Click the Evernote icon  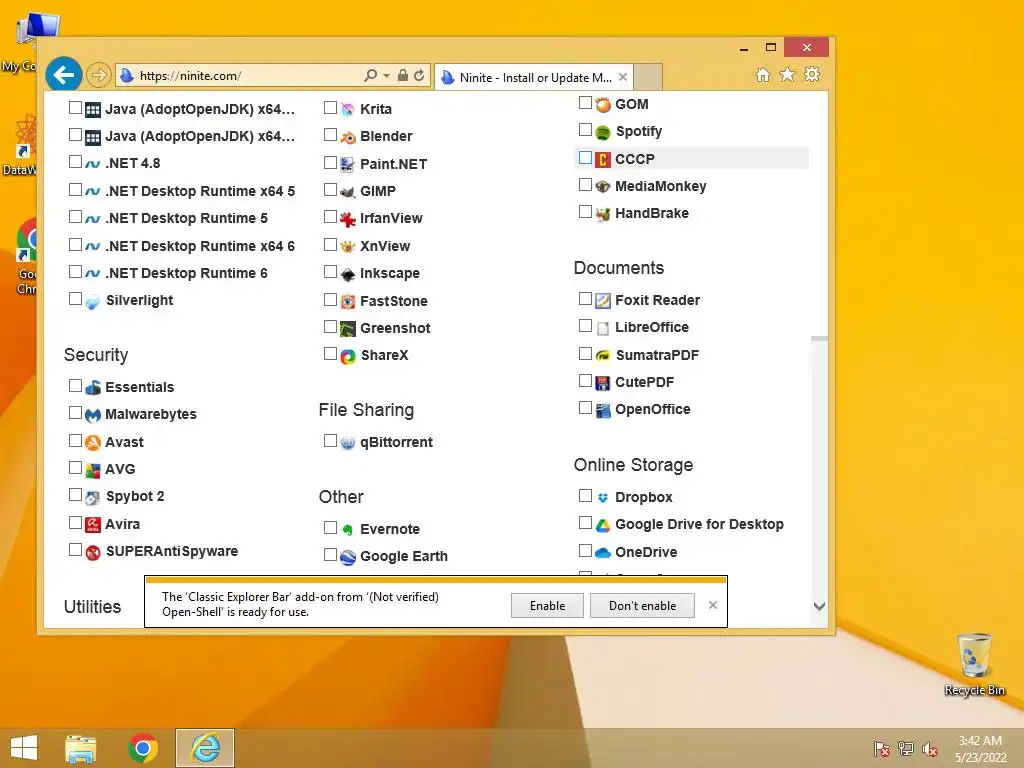pyautogui.click(x=348, y=530)
